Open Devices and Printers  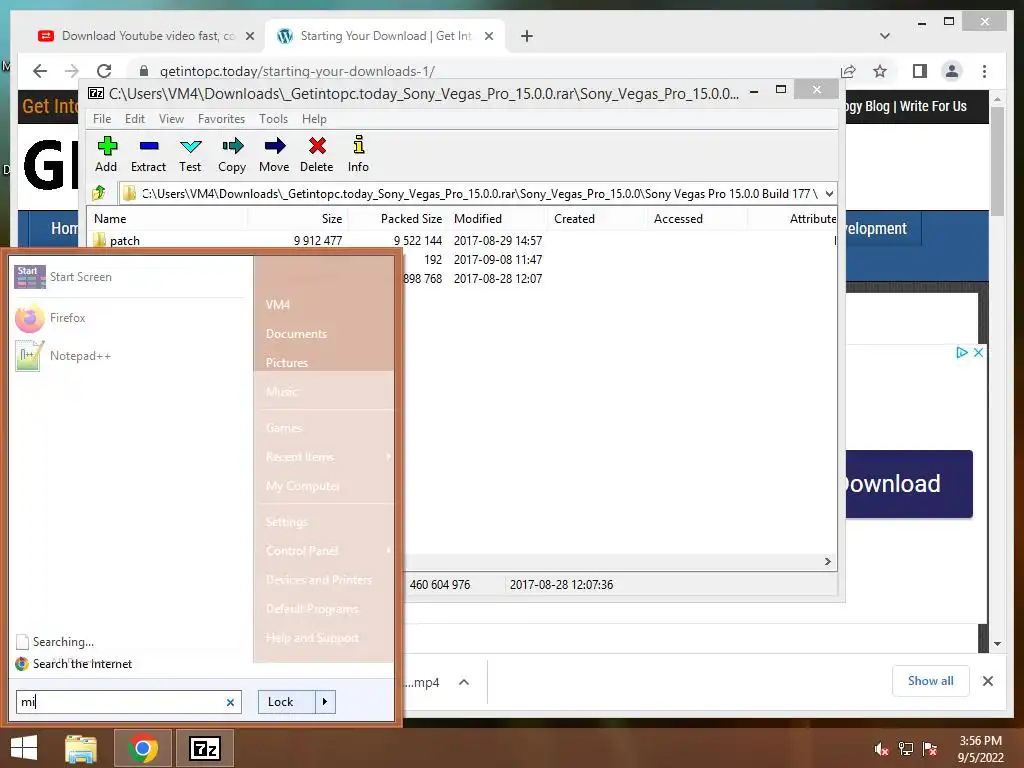(319, 579)
